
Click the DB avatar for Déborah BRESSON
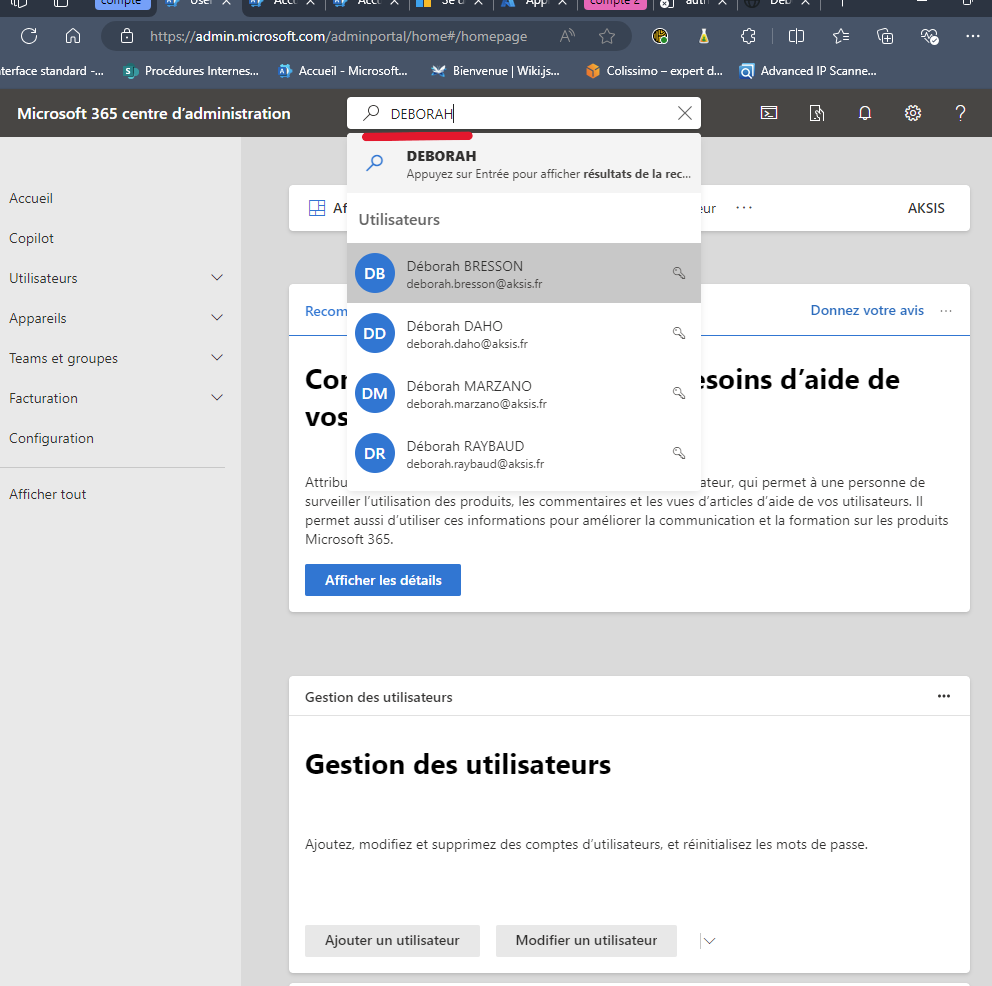(375, 273)
